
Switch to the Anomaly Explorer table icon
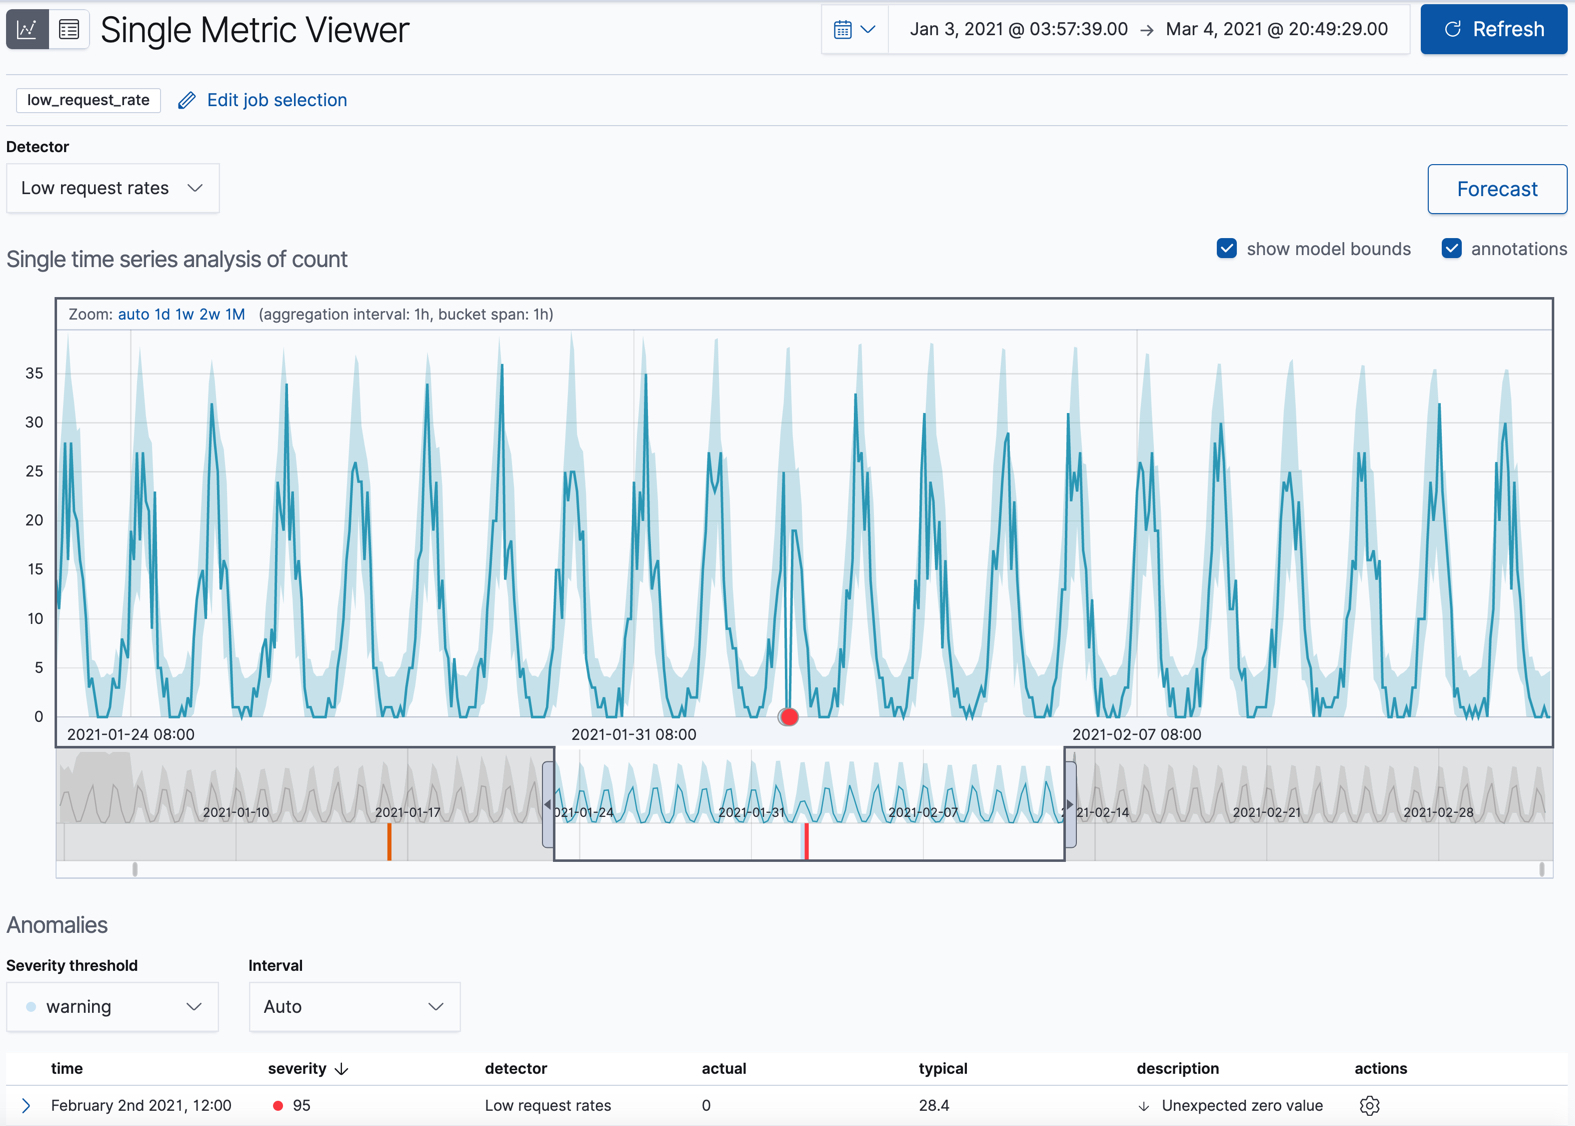click(69, 29)
